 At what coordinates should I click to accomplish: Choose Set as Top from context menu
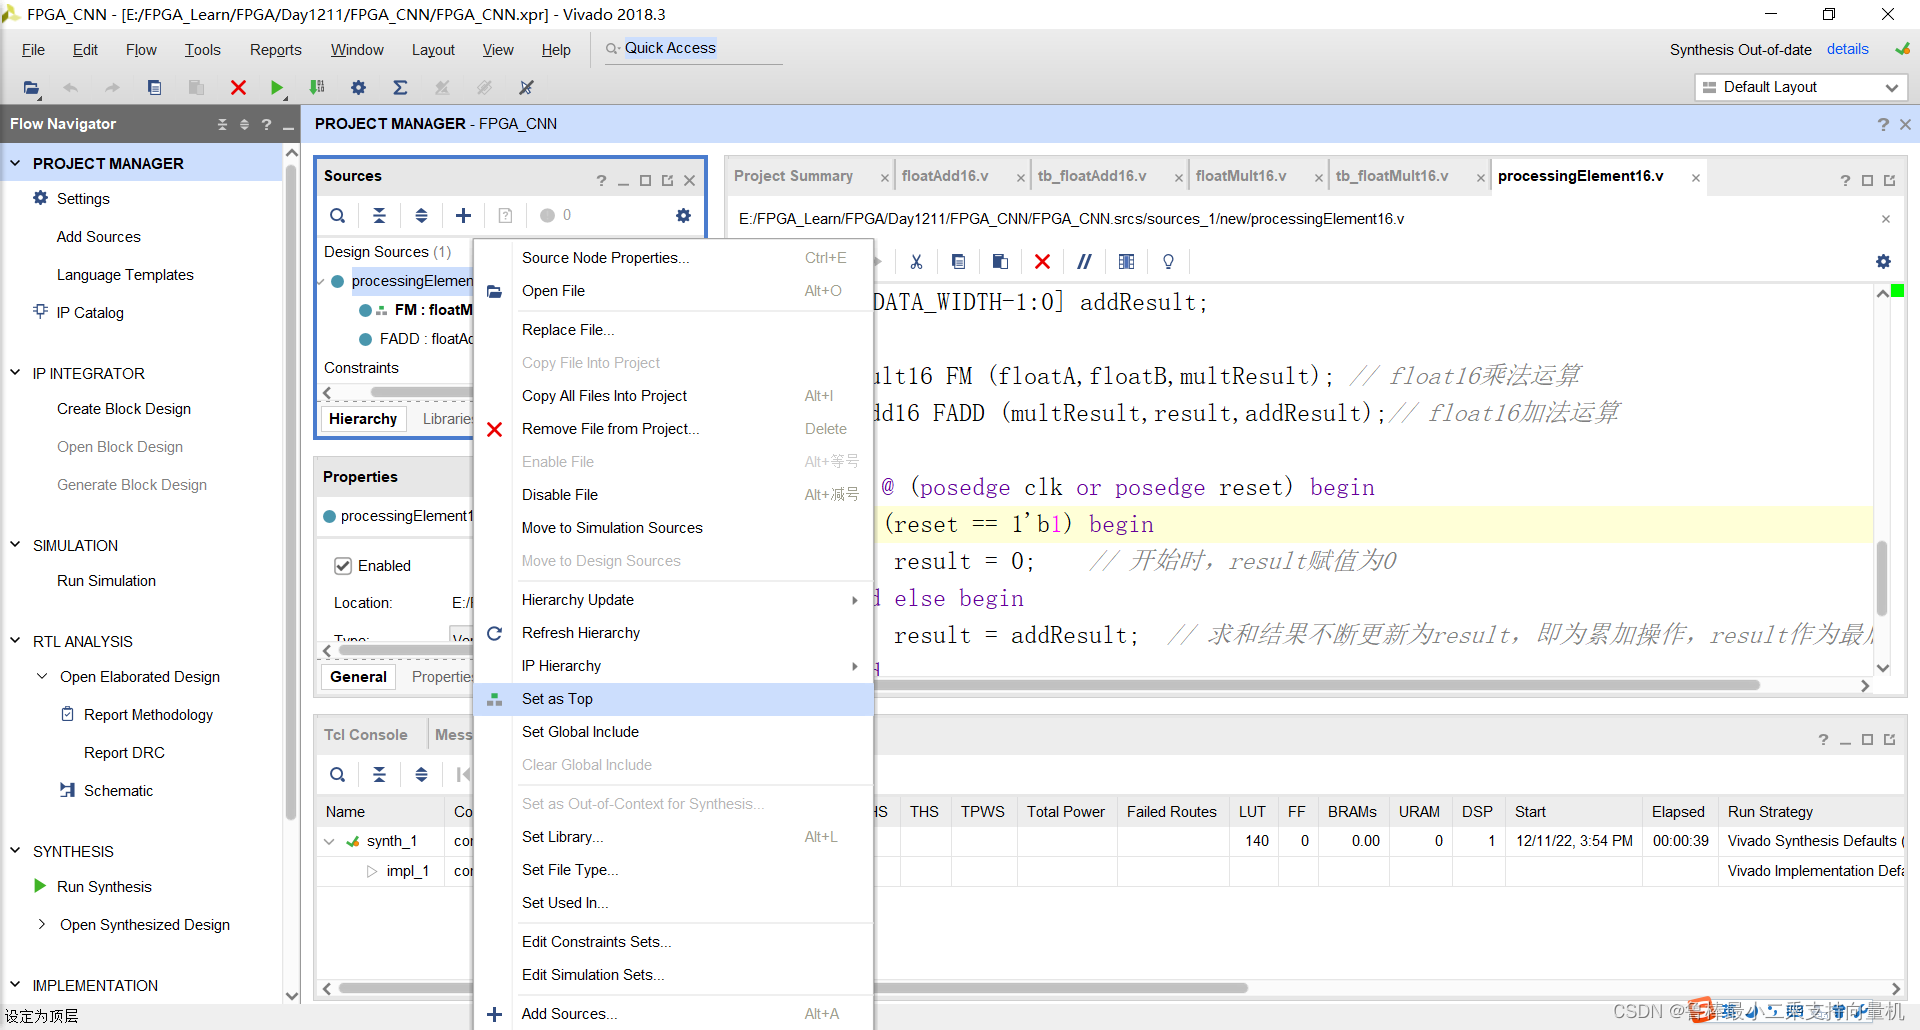tap(675, 699)
